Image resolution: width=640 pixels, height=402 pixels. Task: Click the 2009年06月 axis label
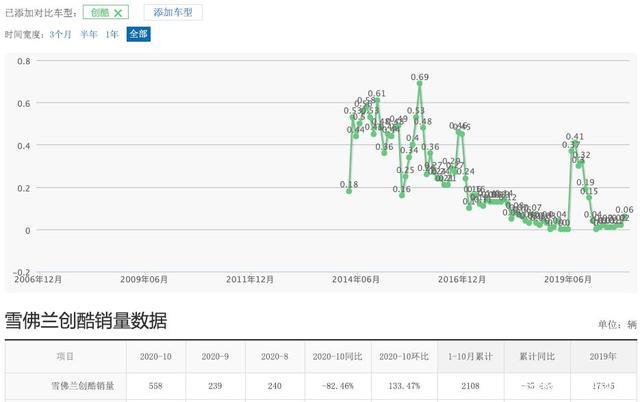coord(144,280)
